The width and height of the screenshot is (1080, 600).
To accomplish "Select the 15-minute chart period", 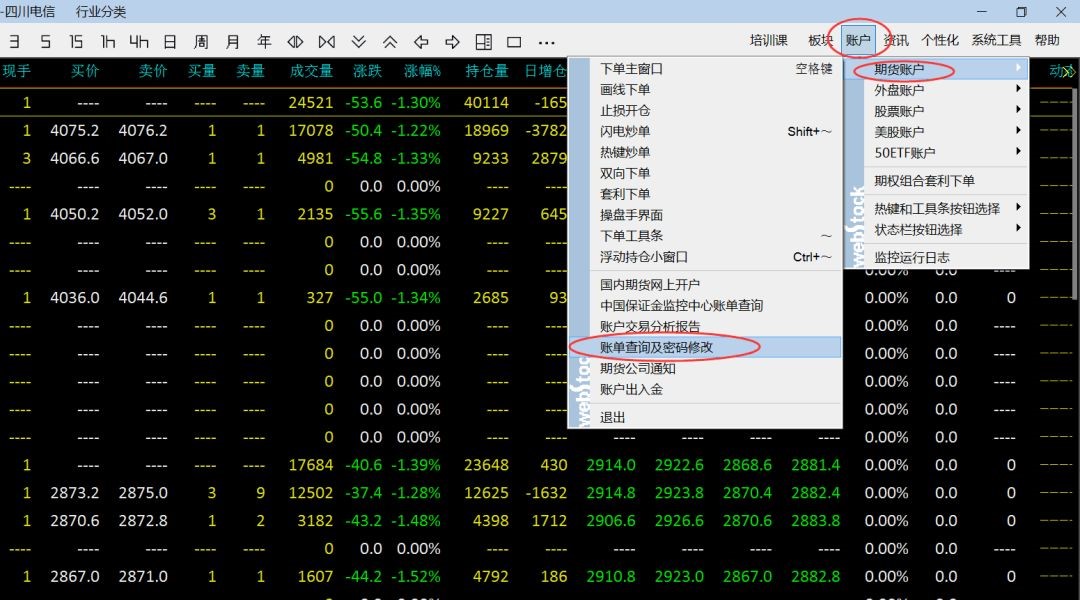I will pyautogui.click(x=76, y=42).
